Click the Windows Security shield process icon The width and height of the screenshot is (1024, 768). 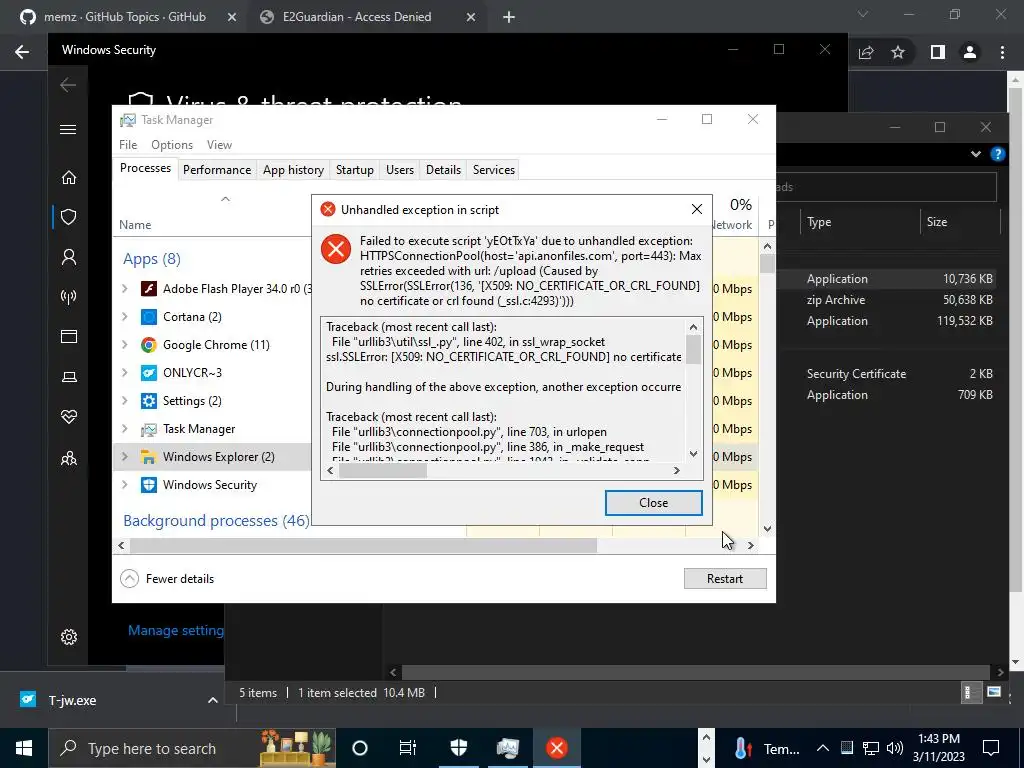(149, 485)
